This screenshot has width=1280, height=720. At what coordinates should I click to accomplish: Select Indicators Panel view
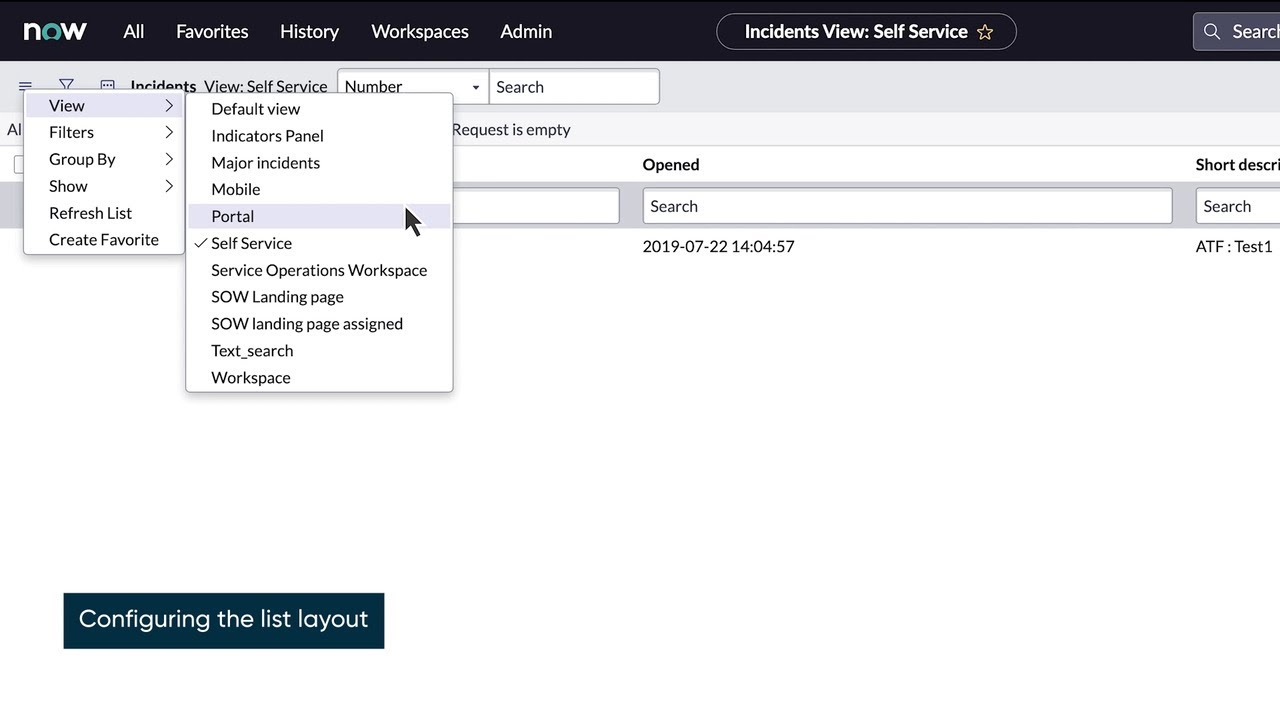click(319, 136)
